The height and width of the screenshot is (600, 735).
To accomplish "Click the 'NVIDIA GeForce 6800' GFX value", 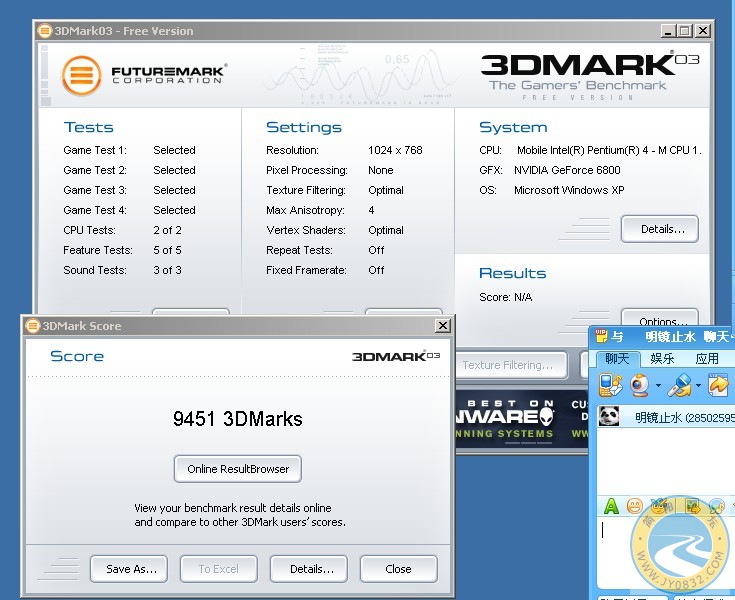I will pyautogui.click(x=567, y=170).
